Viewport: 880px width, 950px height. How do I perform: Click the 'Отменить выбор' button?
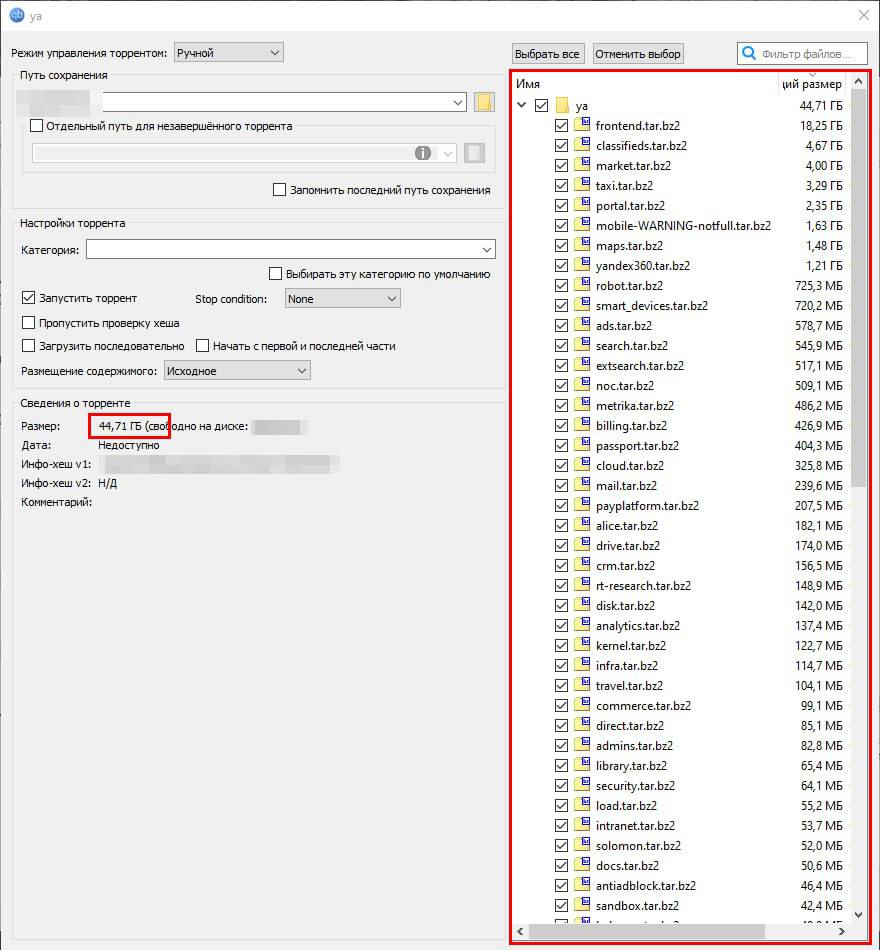point(638,53)
